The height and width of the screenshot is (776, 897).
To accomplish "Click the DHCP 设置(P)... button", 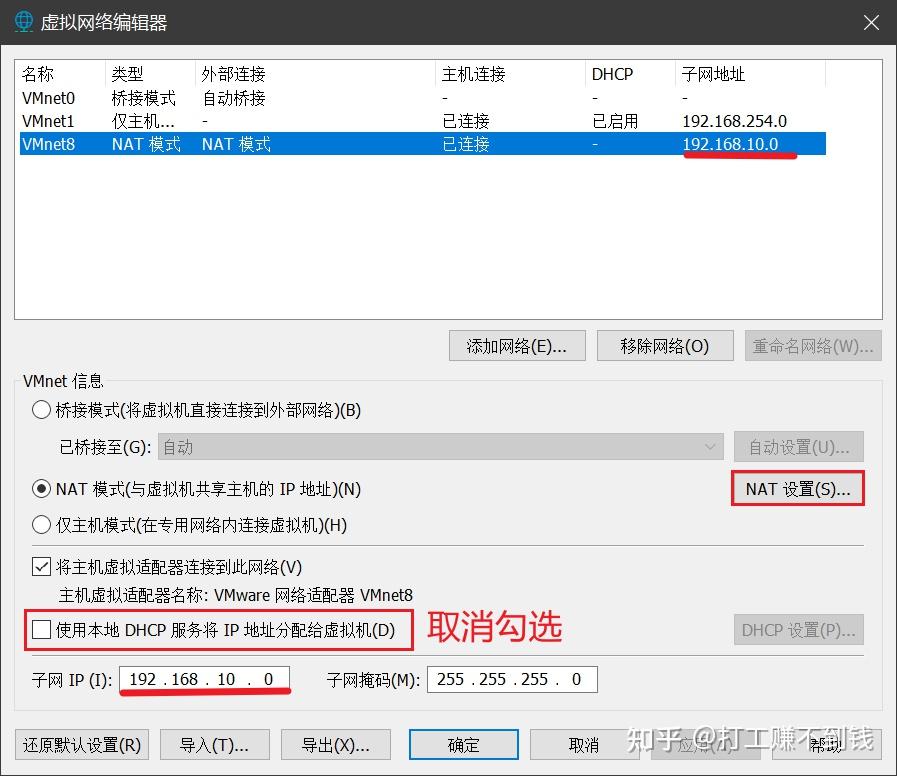I will click(x=799, y=629).
